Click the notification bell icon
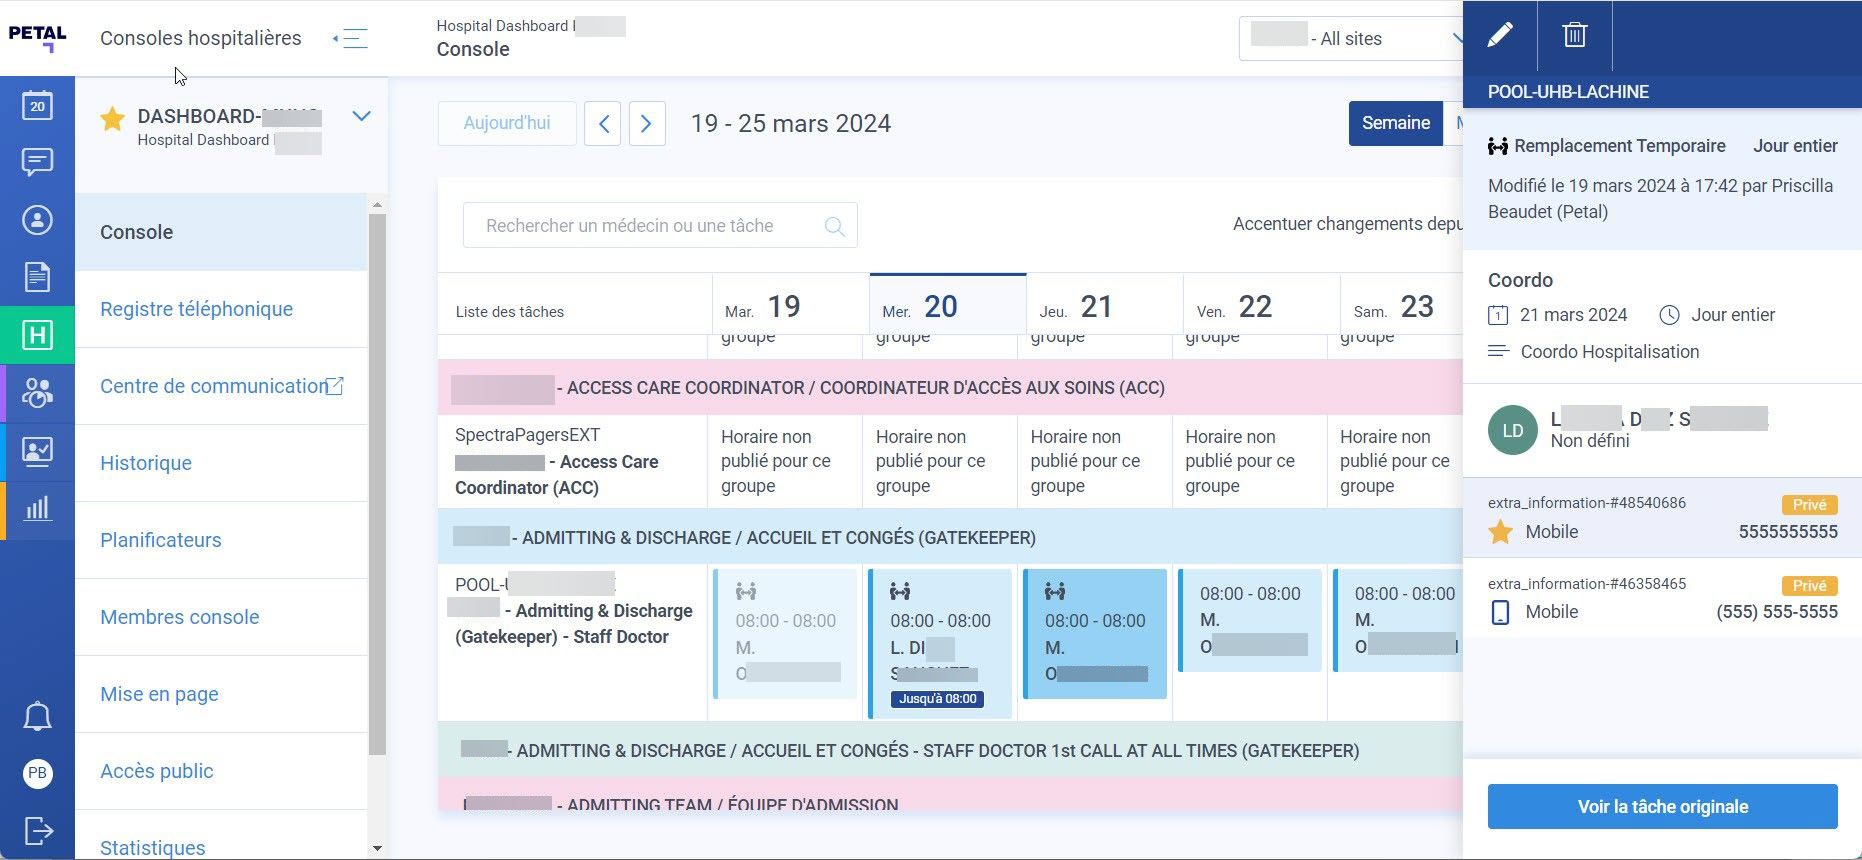This screenshot has height=860, width=1862. tap(37, 716)
